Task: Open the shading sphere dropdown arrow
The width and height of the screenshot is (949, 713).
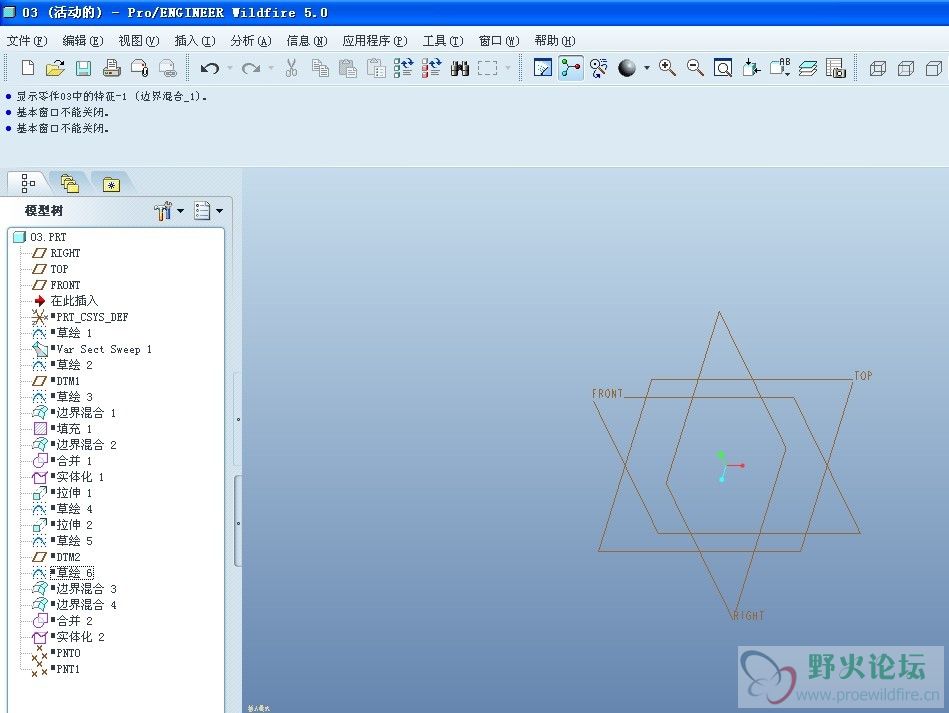Action: point(646,68)
